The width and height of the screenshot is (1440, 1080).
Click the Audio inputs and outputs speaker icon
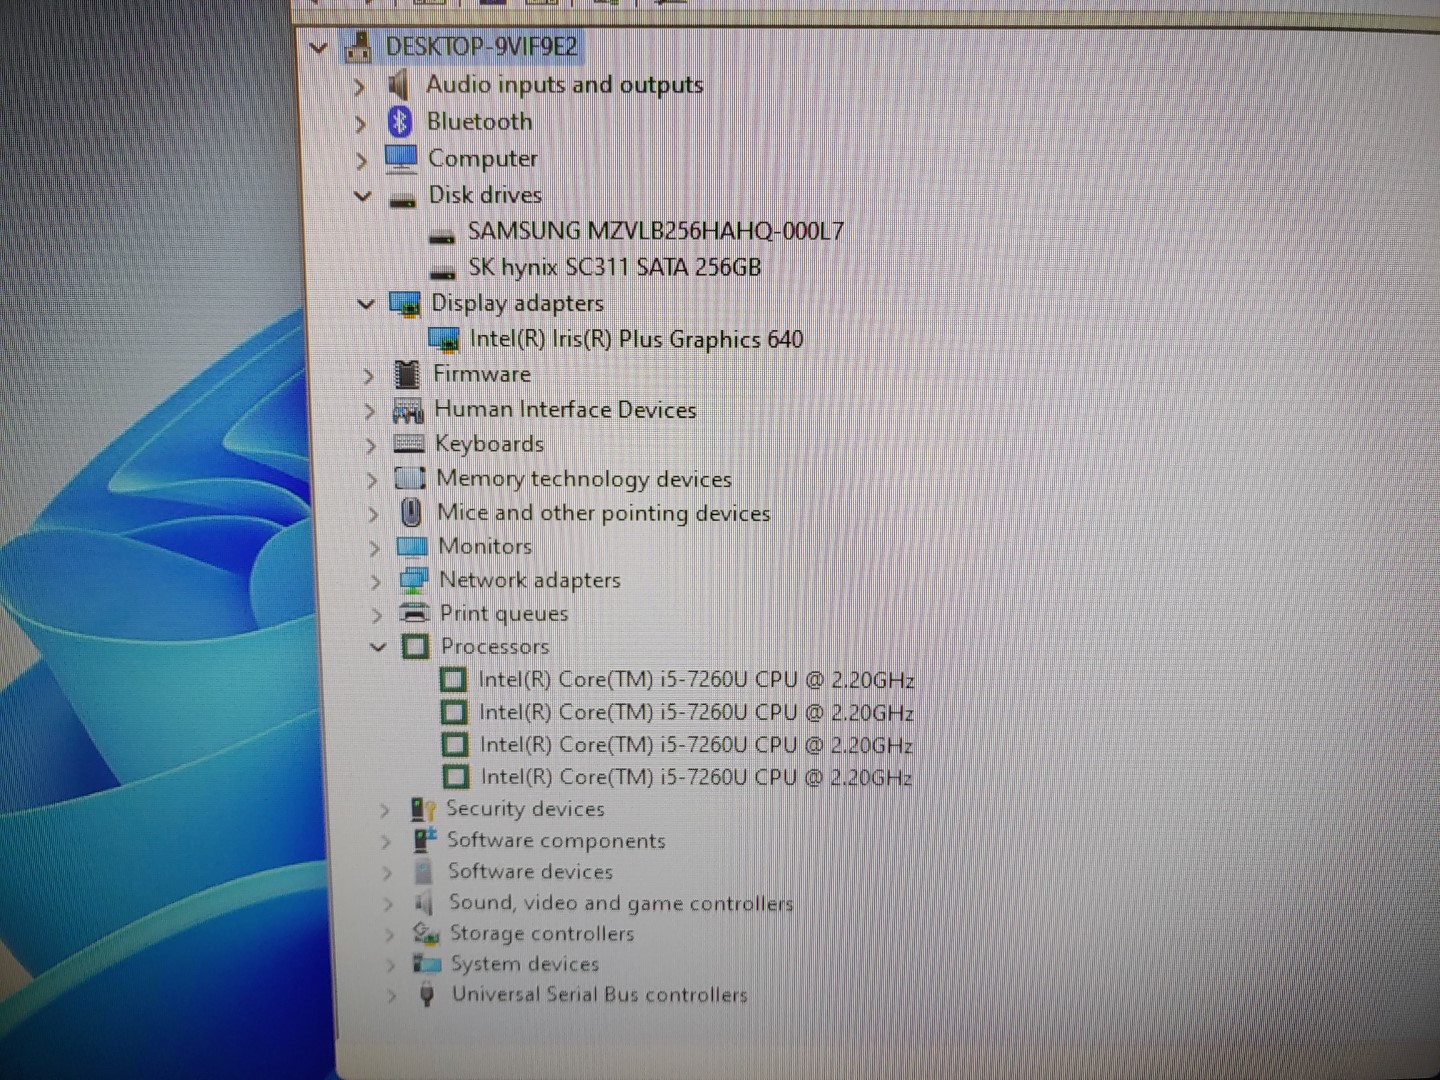(398, 85)
